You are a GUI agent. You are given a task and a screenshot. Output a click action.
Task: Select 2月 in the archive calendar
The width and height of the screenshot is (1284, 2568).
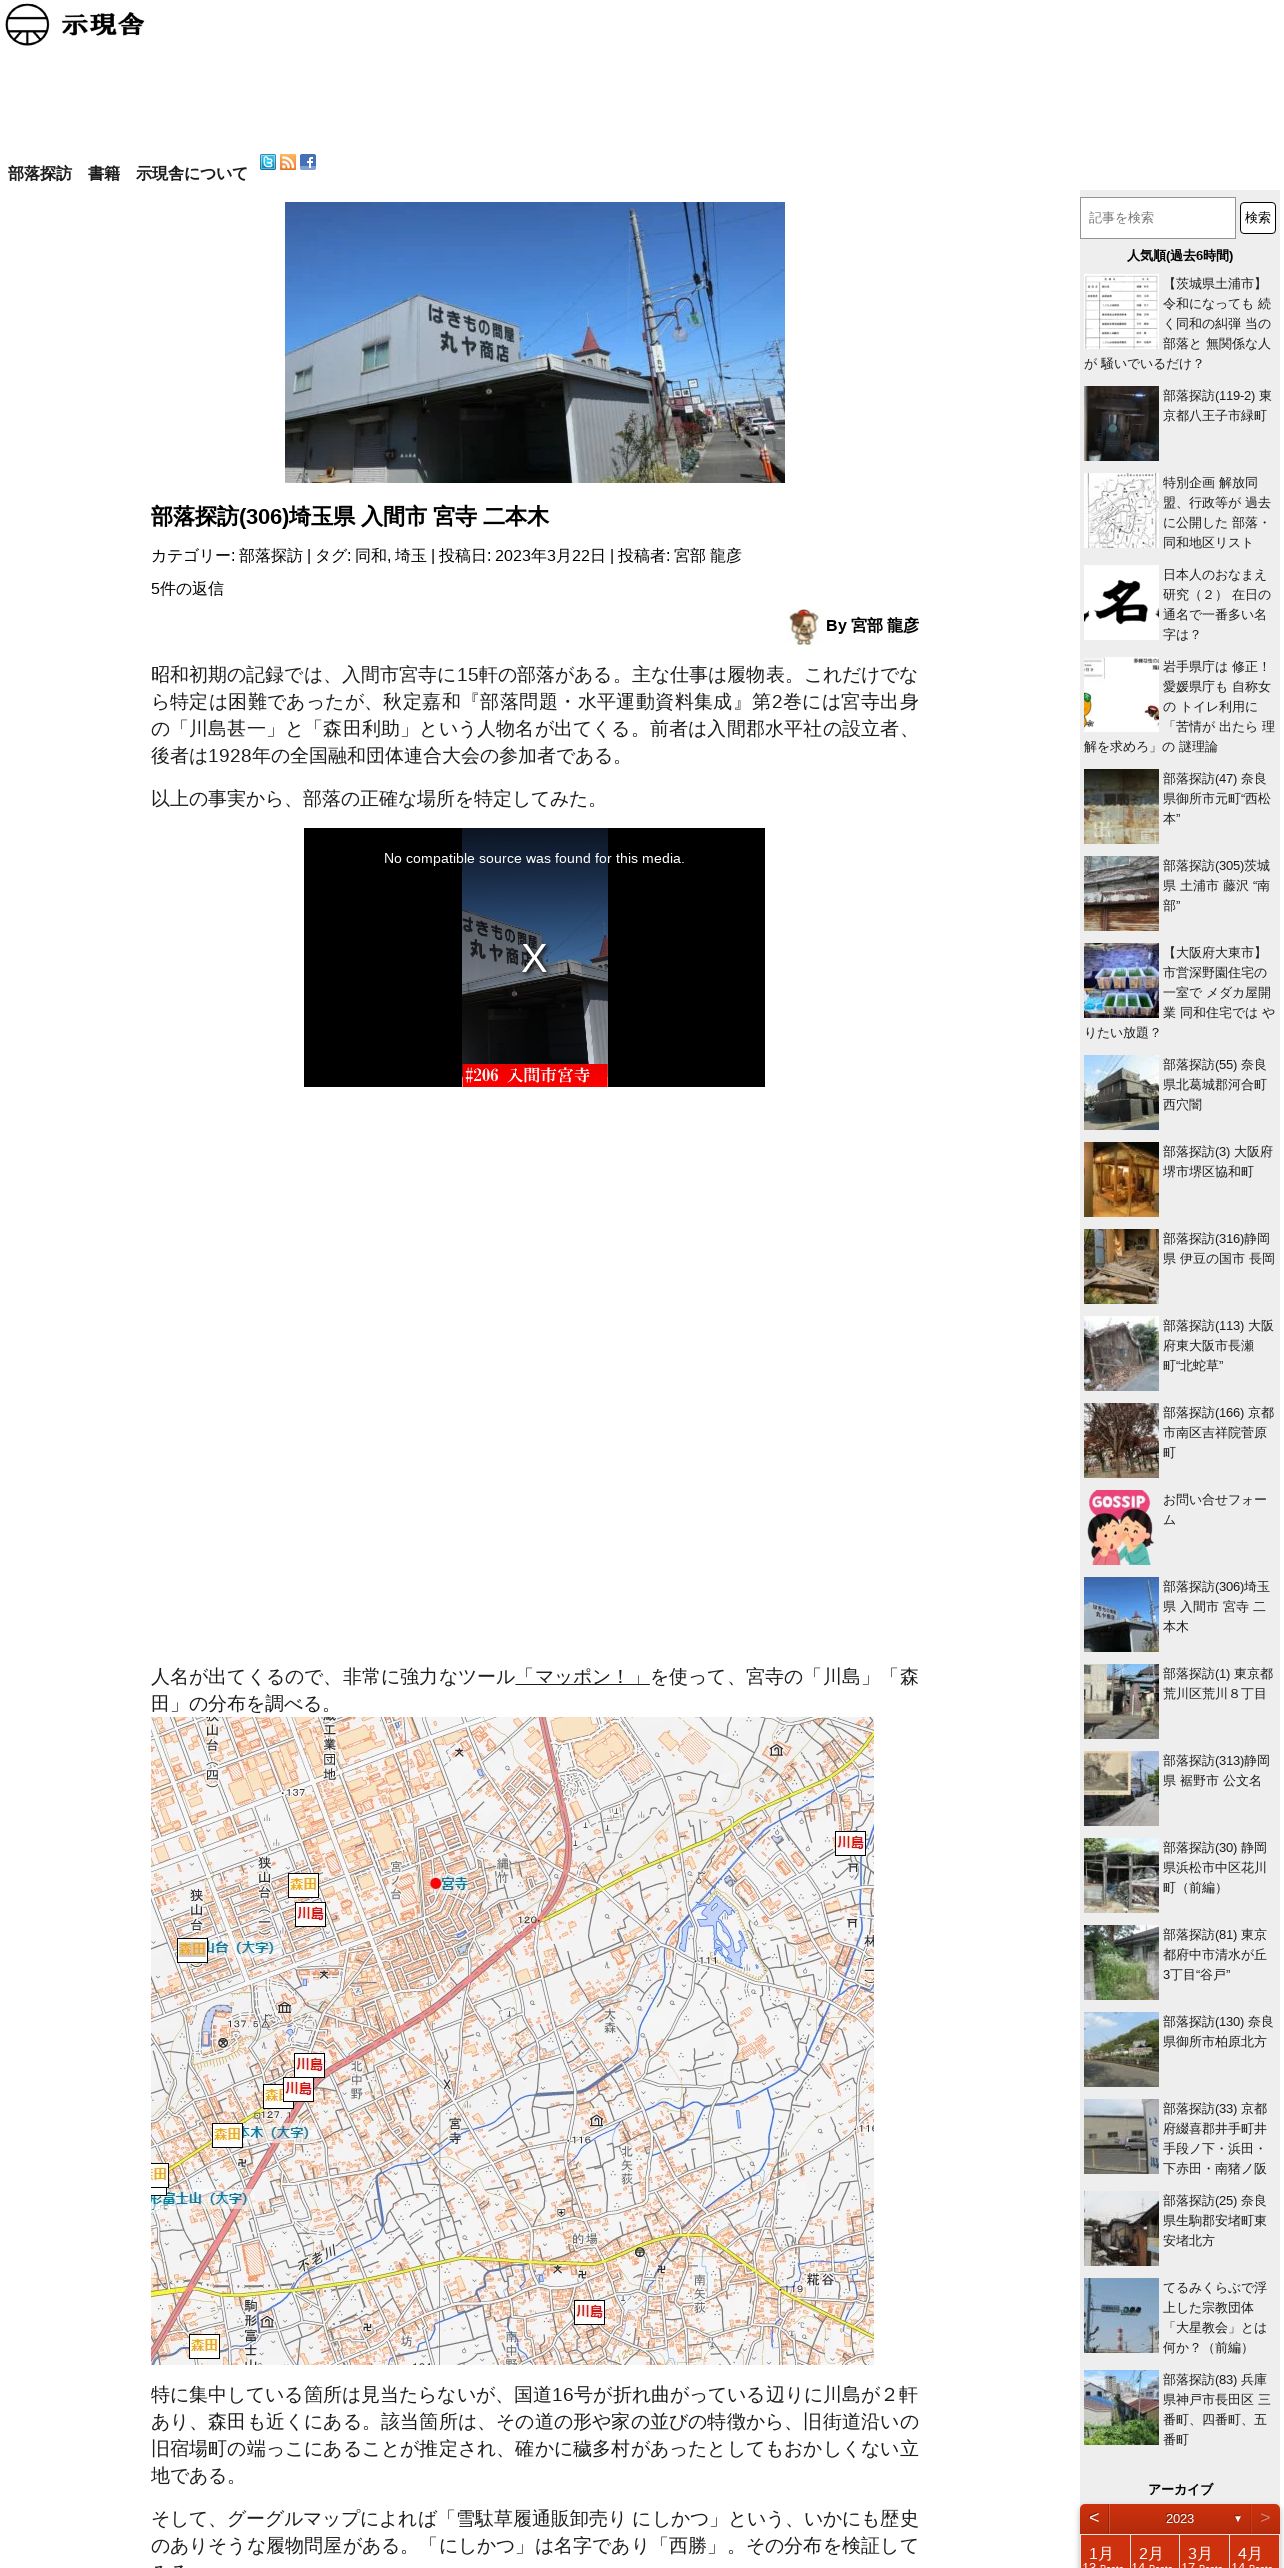tap(1154, 2552)
